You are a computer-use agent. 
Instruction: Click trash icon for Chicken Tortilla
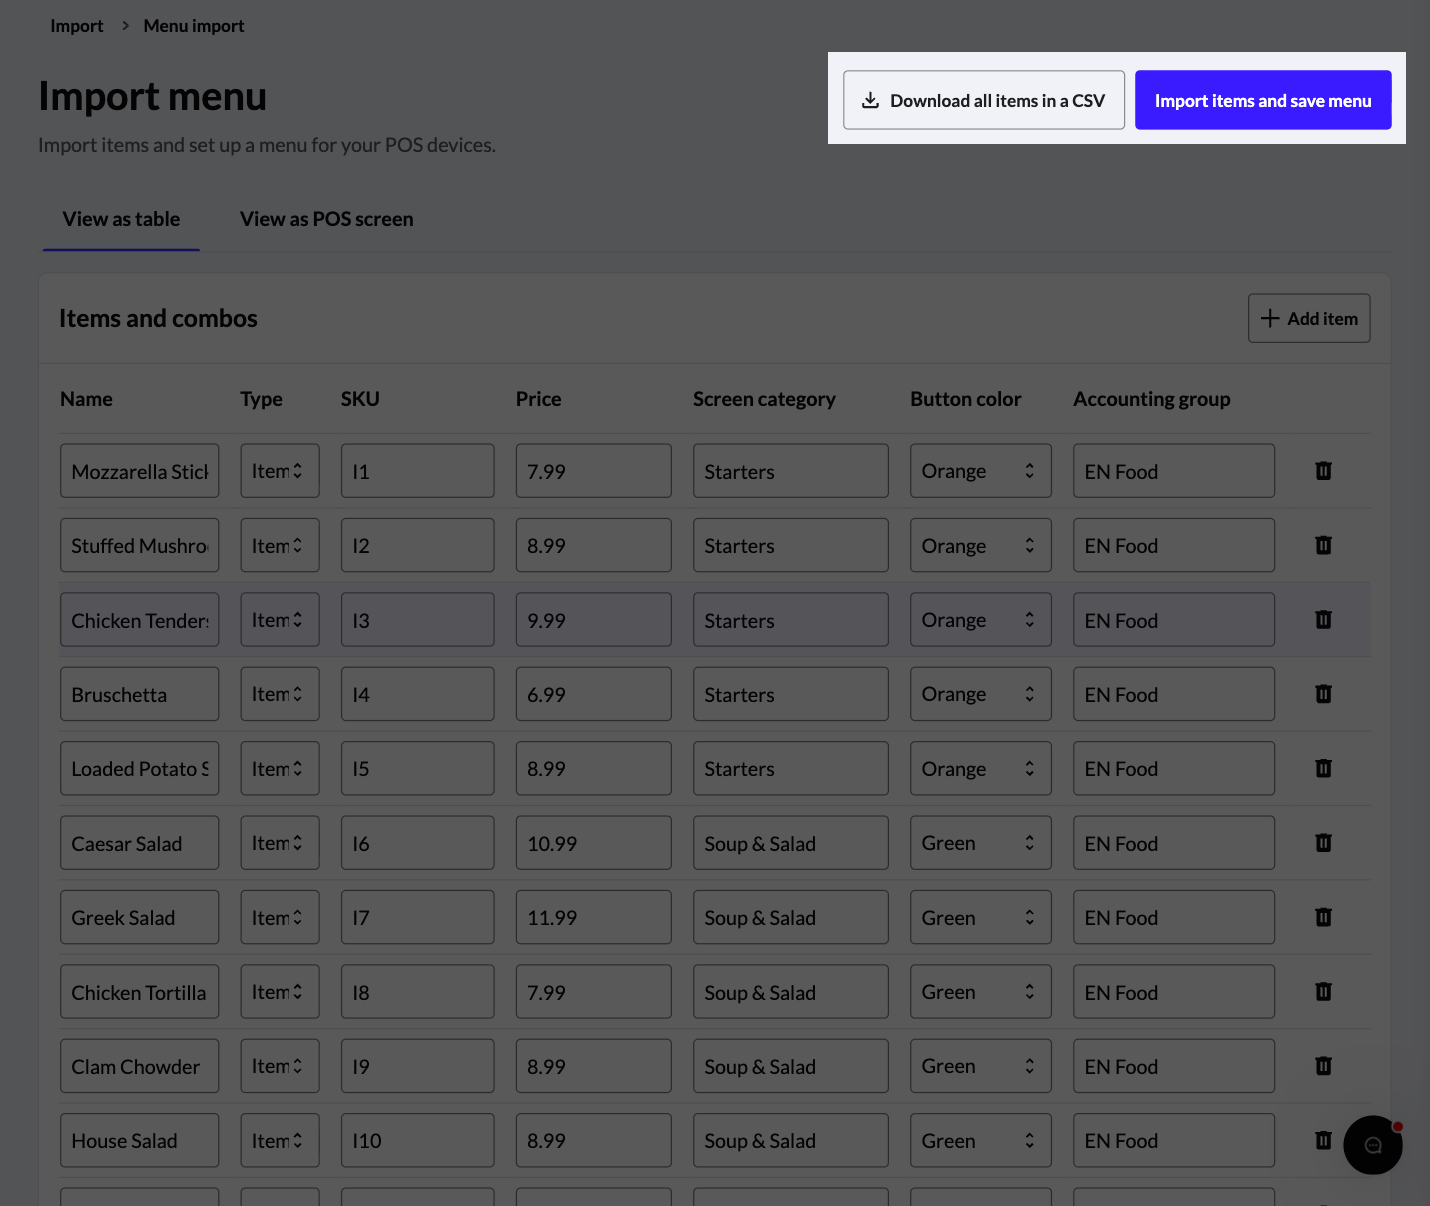(1323, 991)
